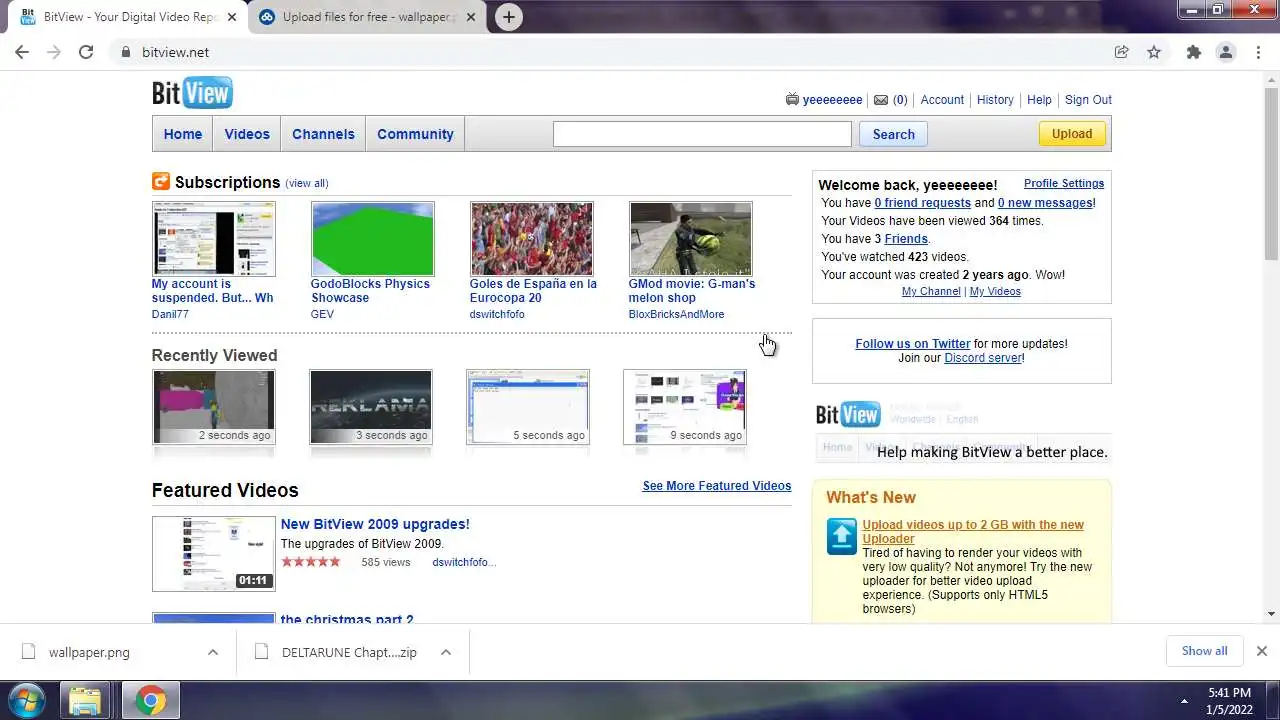Screen dimensions: 1280x720
Task: Show hidden system tray icons
Action: pos(1185,701)
